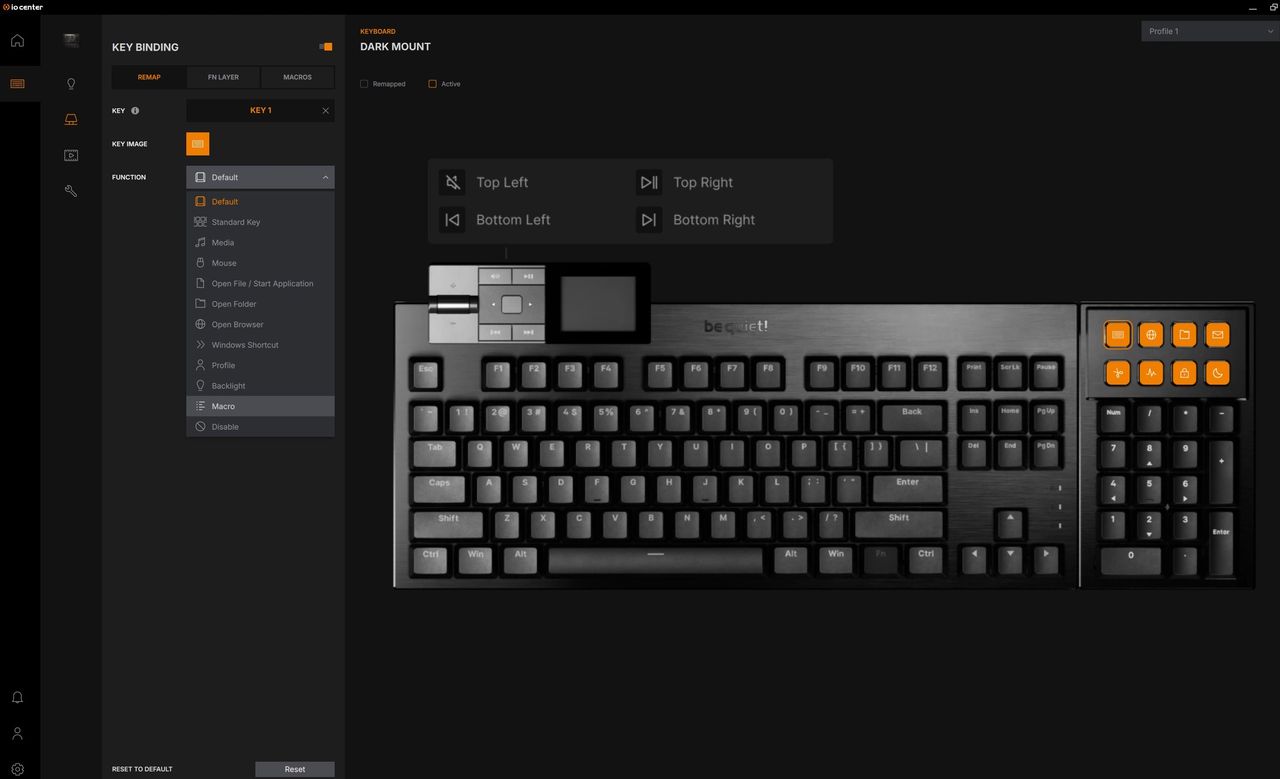Select the F1 key on the keyboard
This screenshot has width=1280, height=779.
[498, 374]
